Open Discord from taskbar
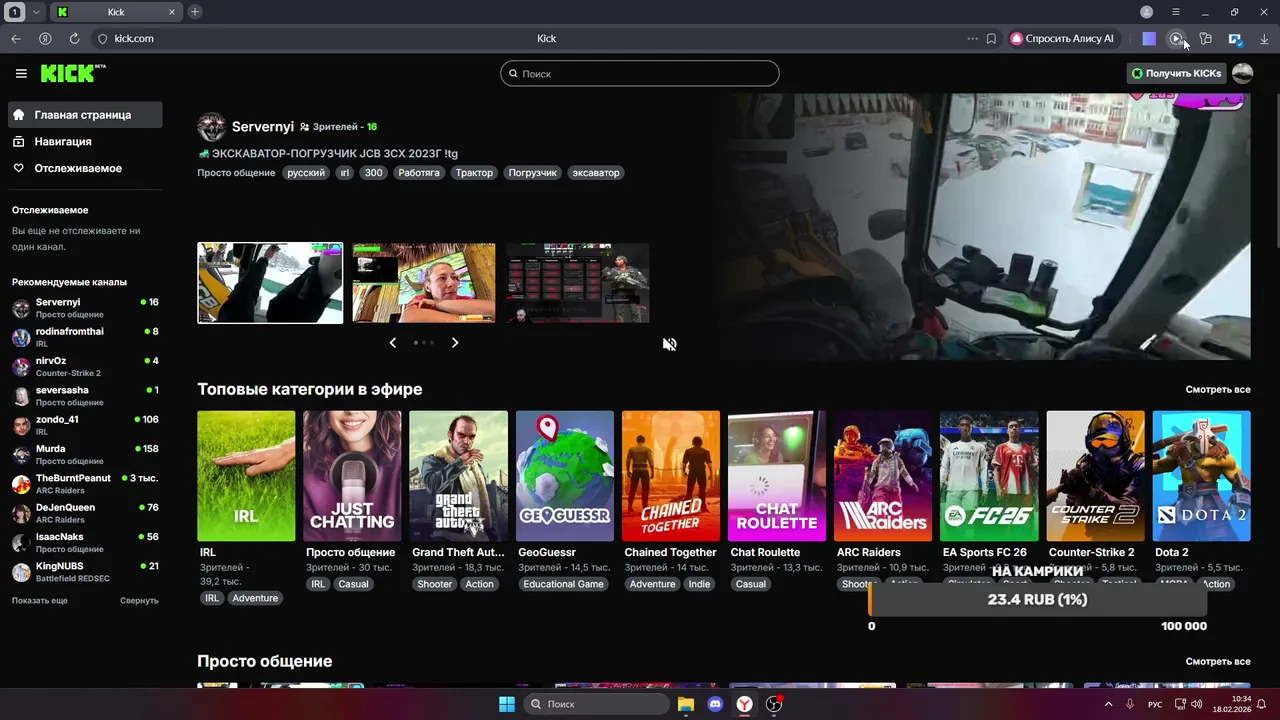 715,704
